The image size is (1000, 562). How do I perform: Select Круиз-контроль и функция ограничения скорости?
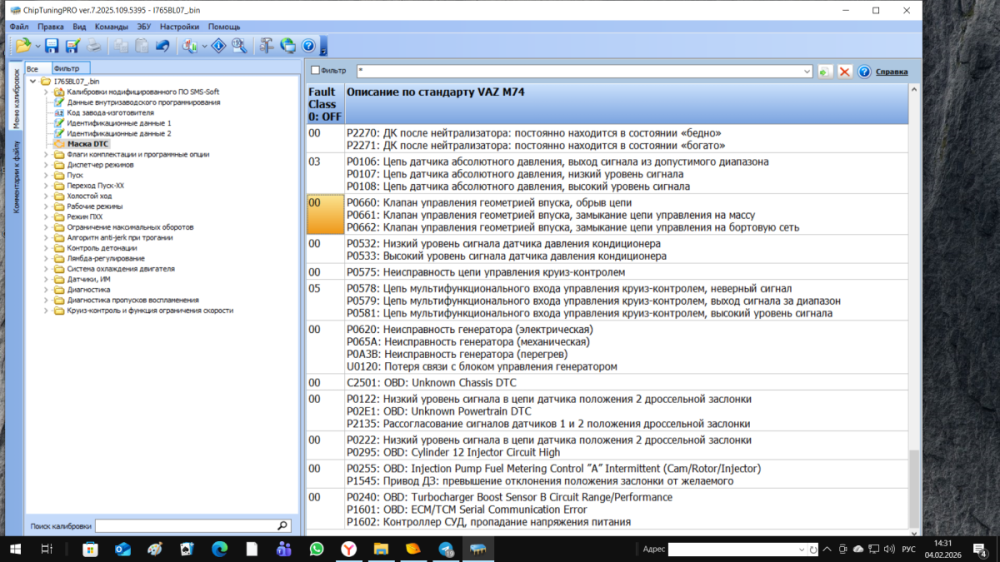point(150,311)
